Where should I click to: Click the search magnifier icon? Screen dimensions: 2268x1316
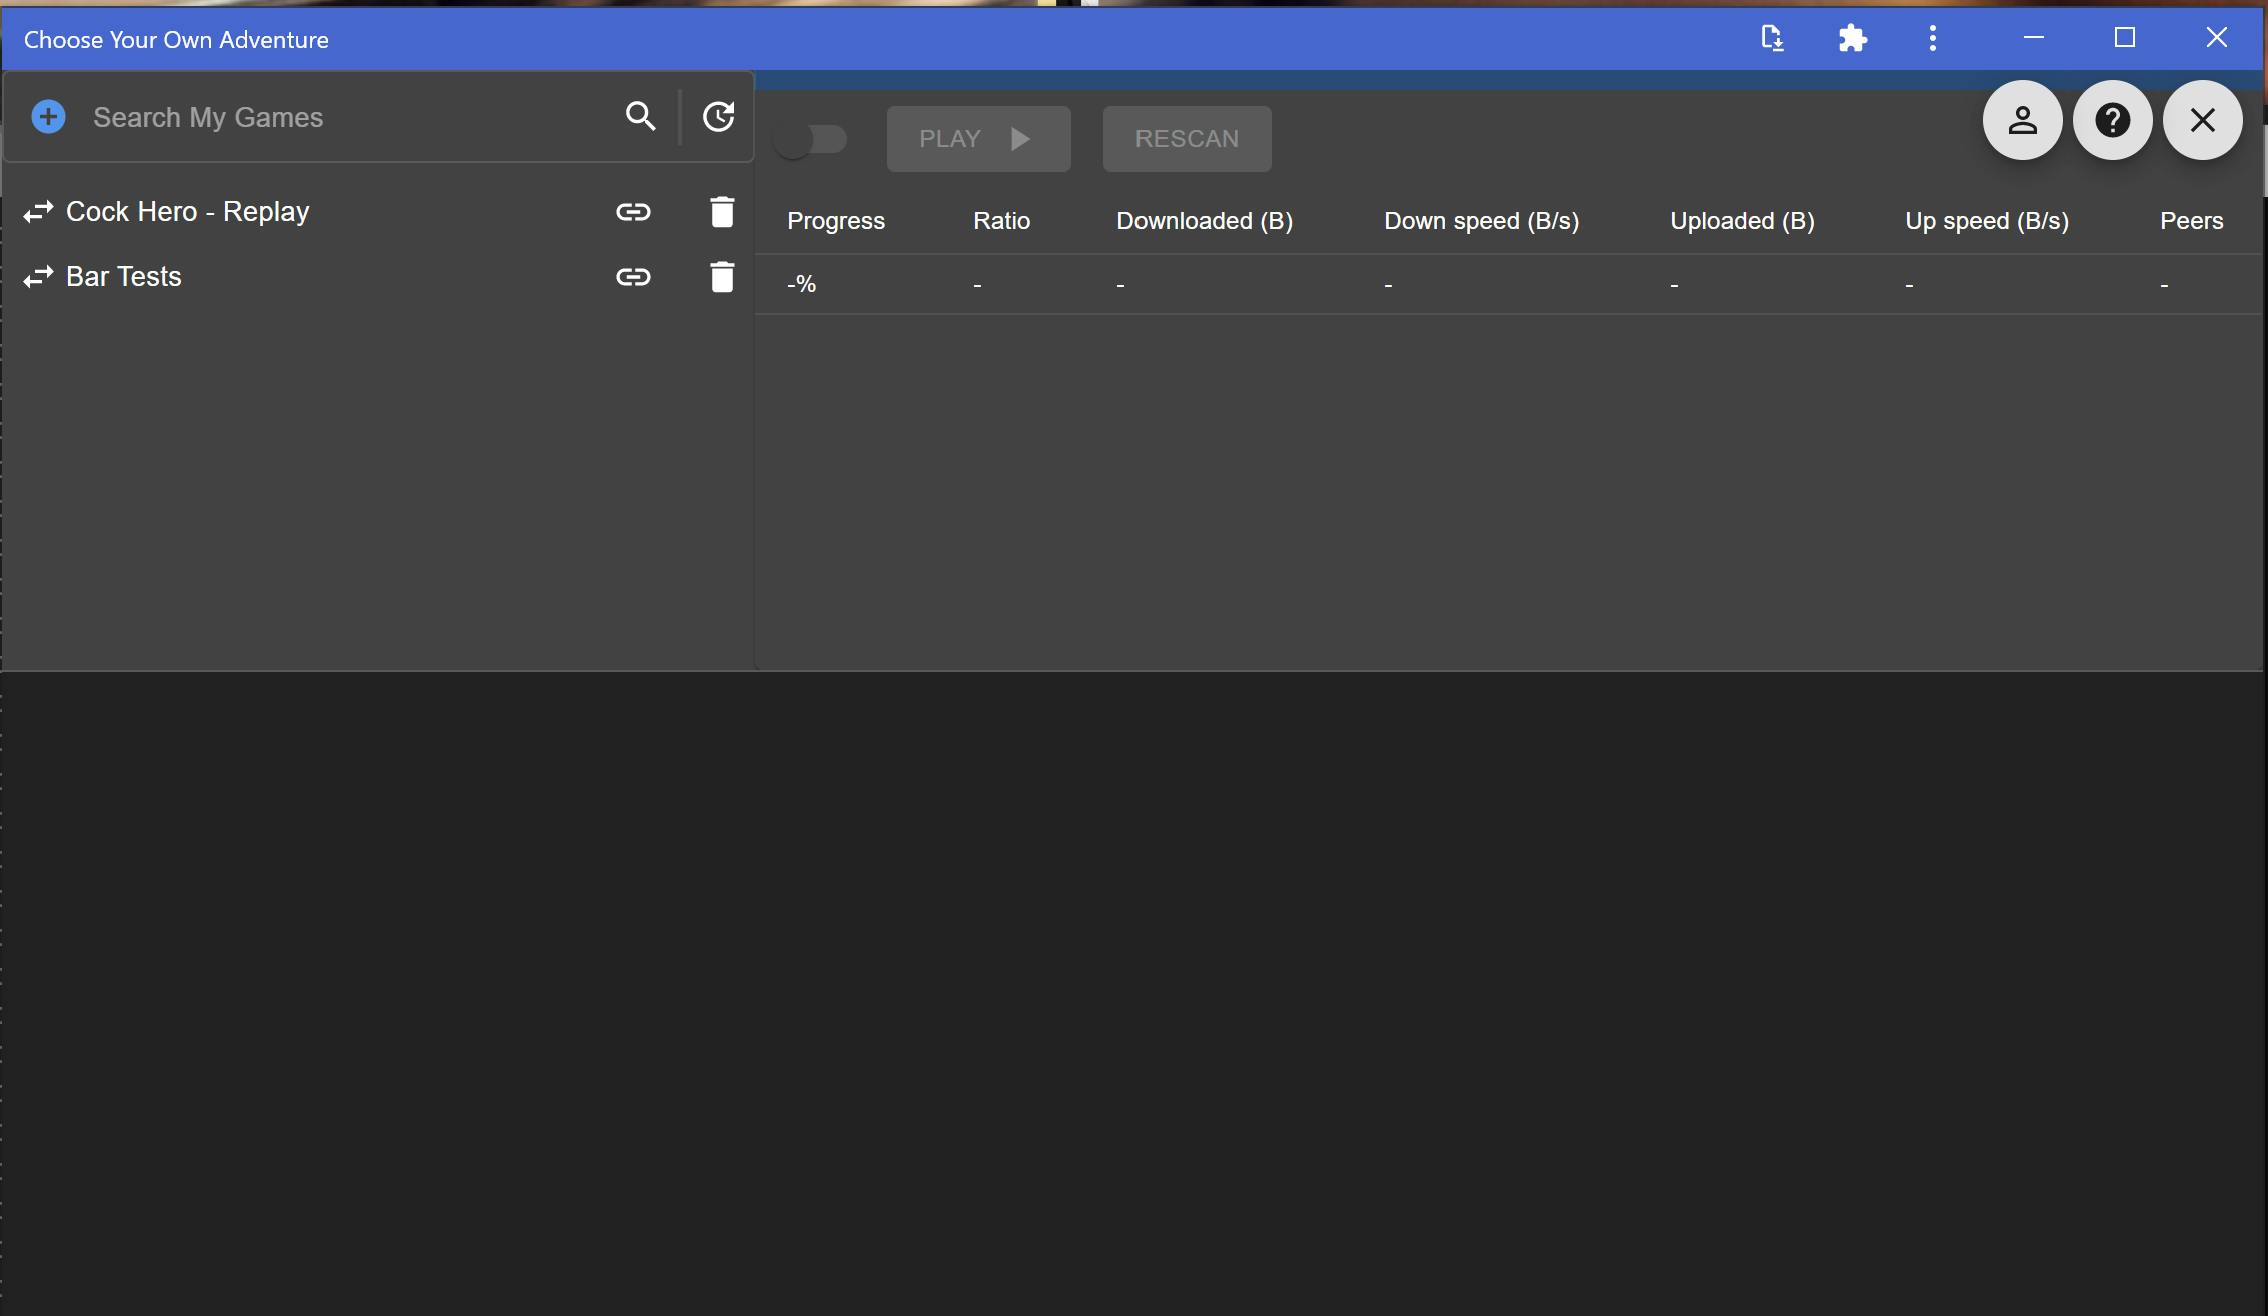tap(640, 117)
